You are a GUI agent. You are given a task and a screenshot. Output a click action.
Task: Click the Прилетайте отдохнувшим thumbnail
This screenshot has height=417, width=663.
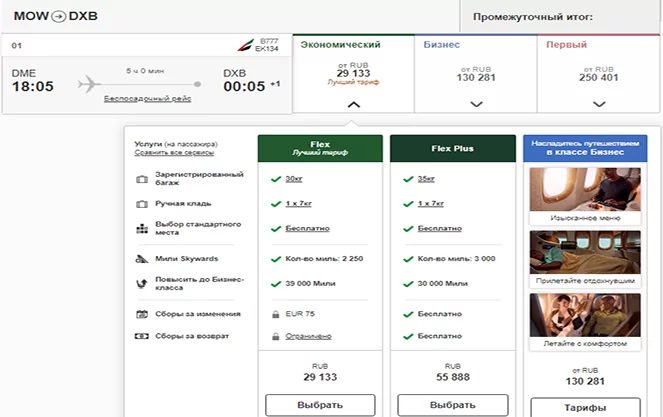(x=585, y=258)
